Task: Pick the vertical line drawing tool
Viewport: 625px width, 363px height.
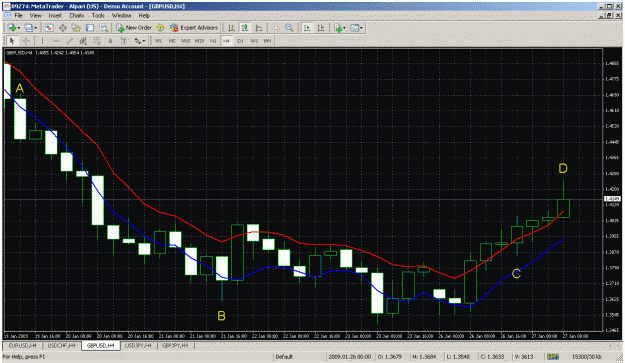Action: (x=42, y=41)
